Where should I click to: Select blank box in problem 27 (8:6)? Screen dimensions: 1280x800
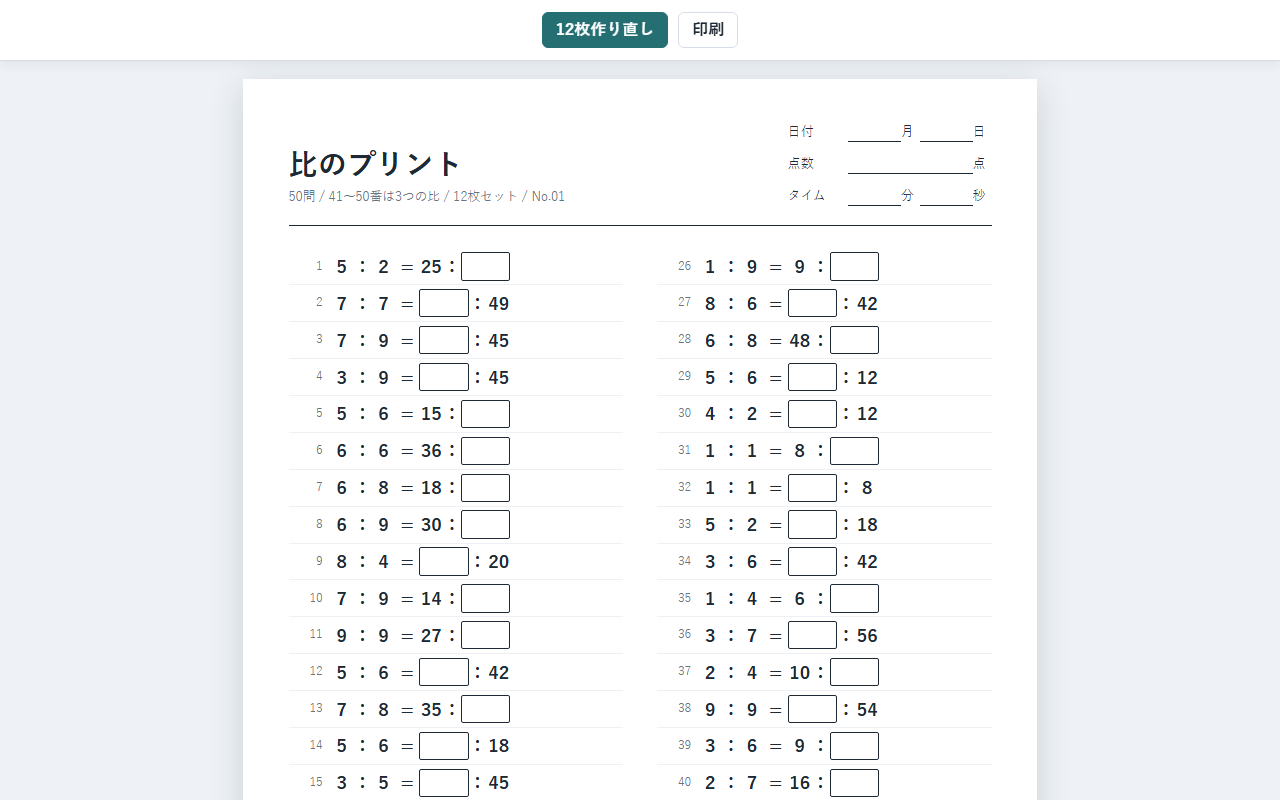pyautogui.click(x=812, y=303)
